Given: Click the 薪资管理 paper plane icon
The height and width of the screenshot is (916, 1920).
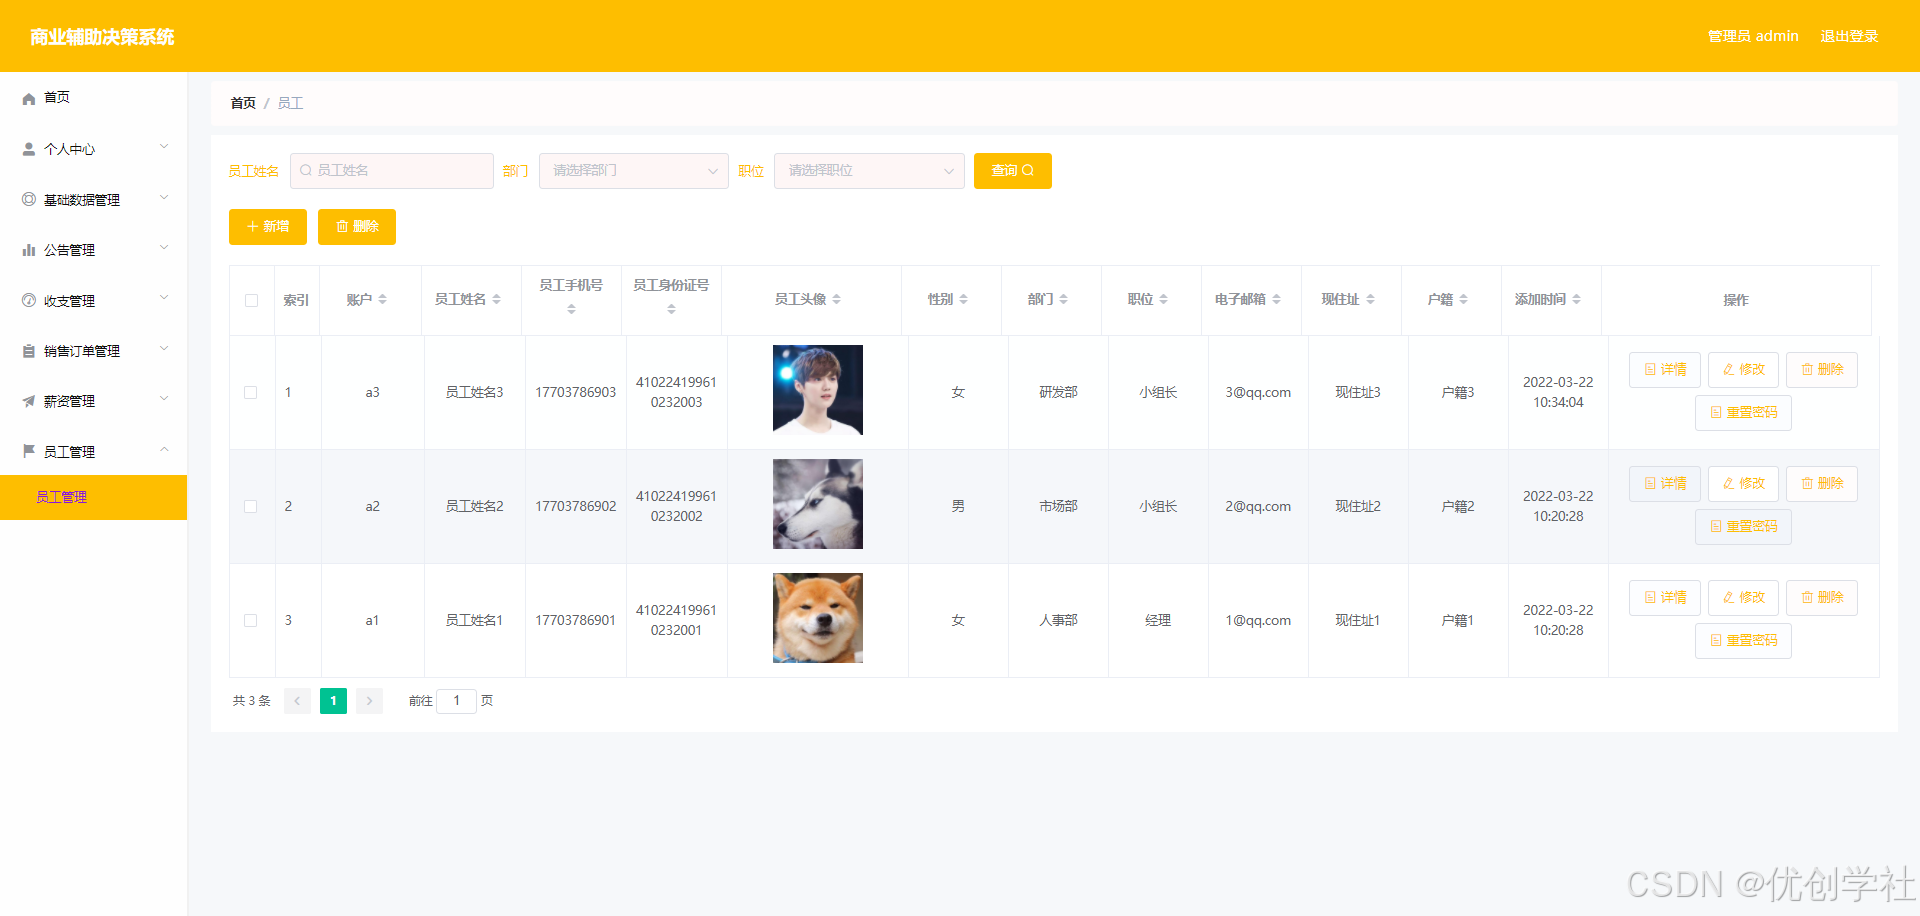Looking at the screenshot, I should coord(29,401).
